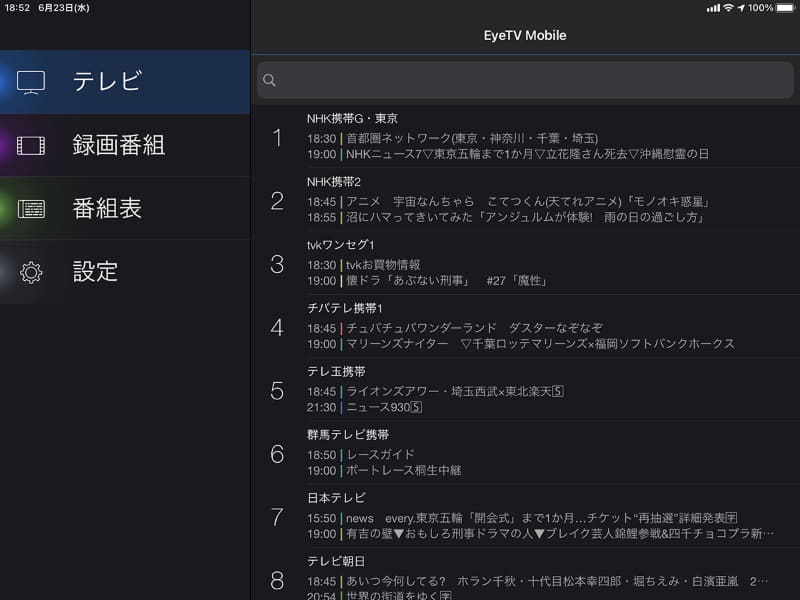Tap the battery indicator in the status bar

click(785, 9)
